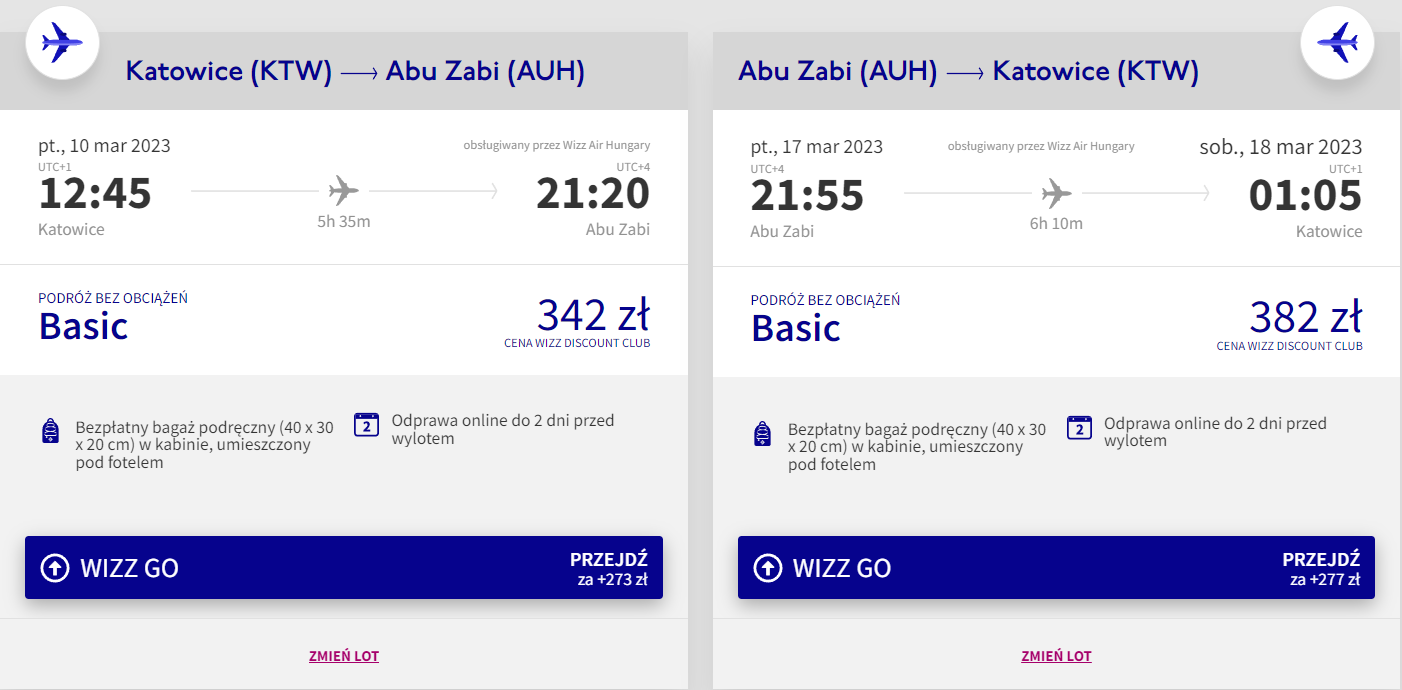Click the up-arrow icon on return WIZZ GO
1402x690 pixels.
click(767, 568)
